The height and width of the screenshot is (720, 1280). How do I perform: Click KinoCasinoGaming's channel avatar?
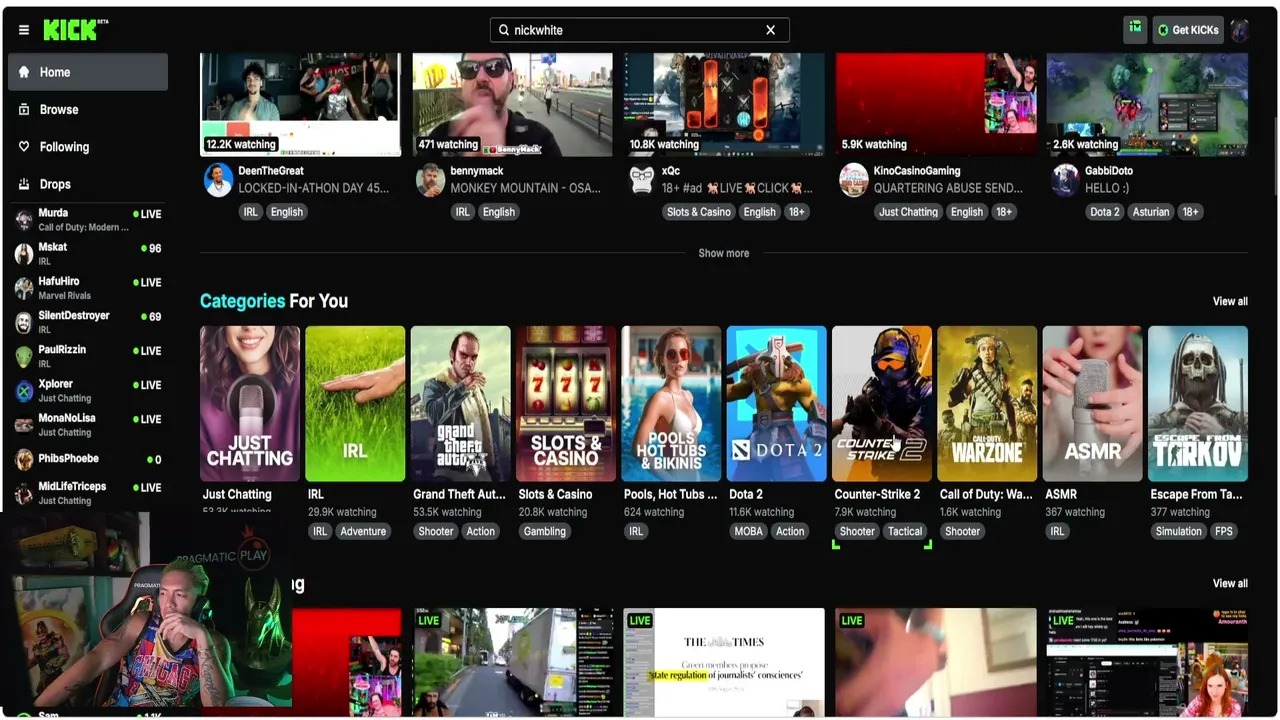coord(854,180)
